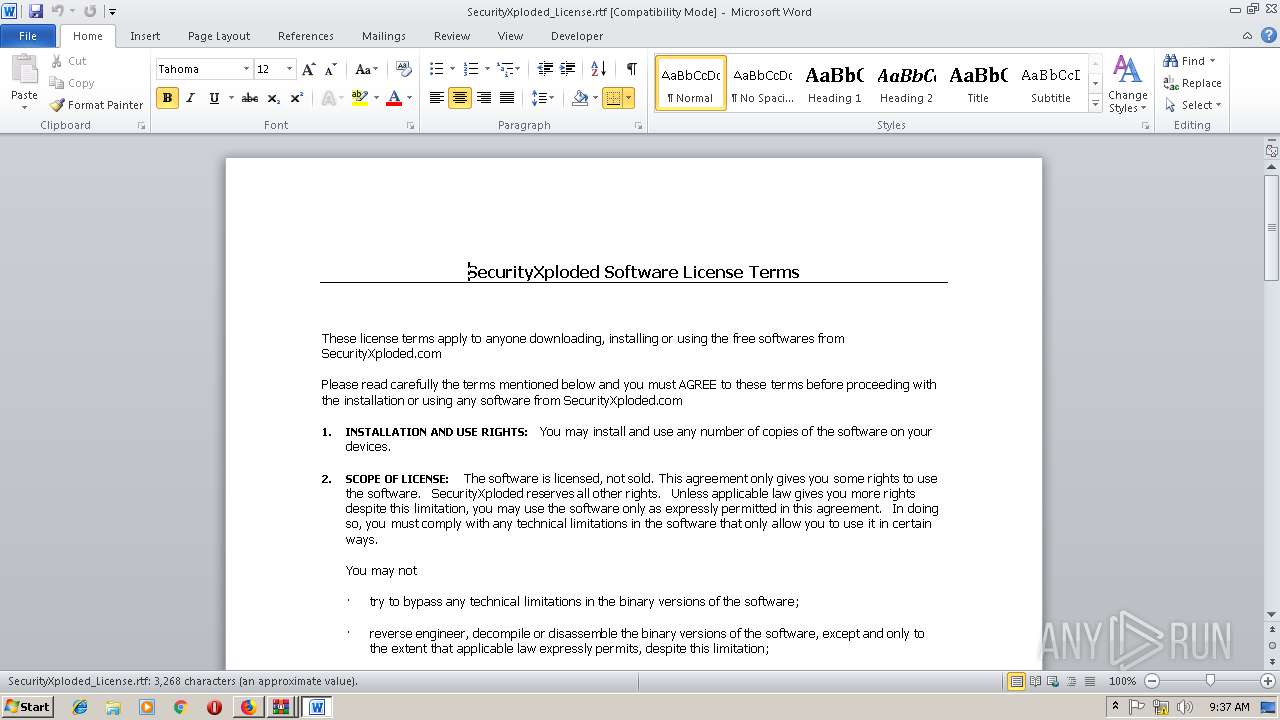Switch to Full Screen Reading view

pyautogui.click(x=1034, y=681)
